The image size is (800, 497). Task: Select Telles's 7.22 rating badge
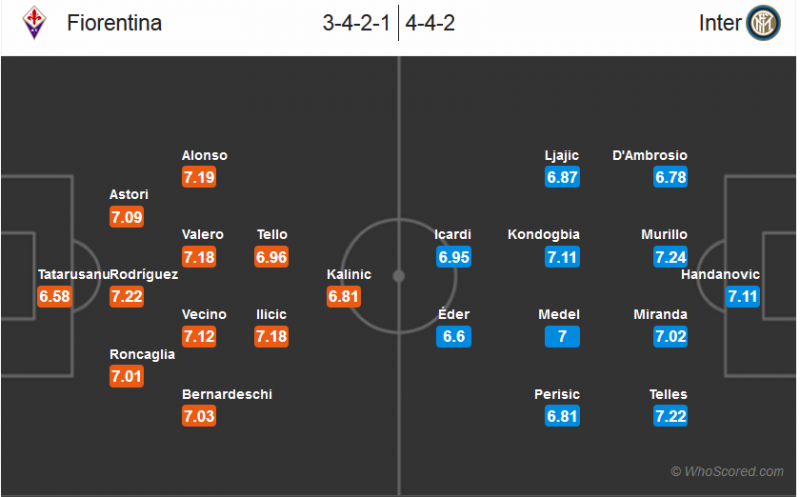pos(670,416)
